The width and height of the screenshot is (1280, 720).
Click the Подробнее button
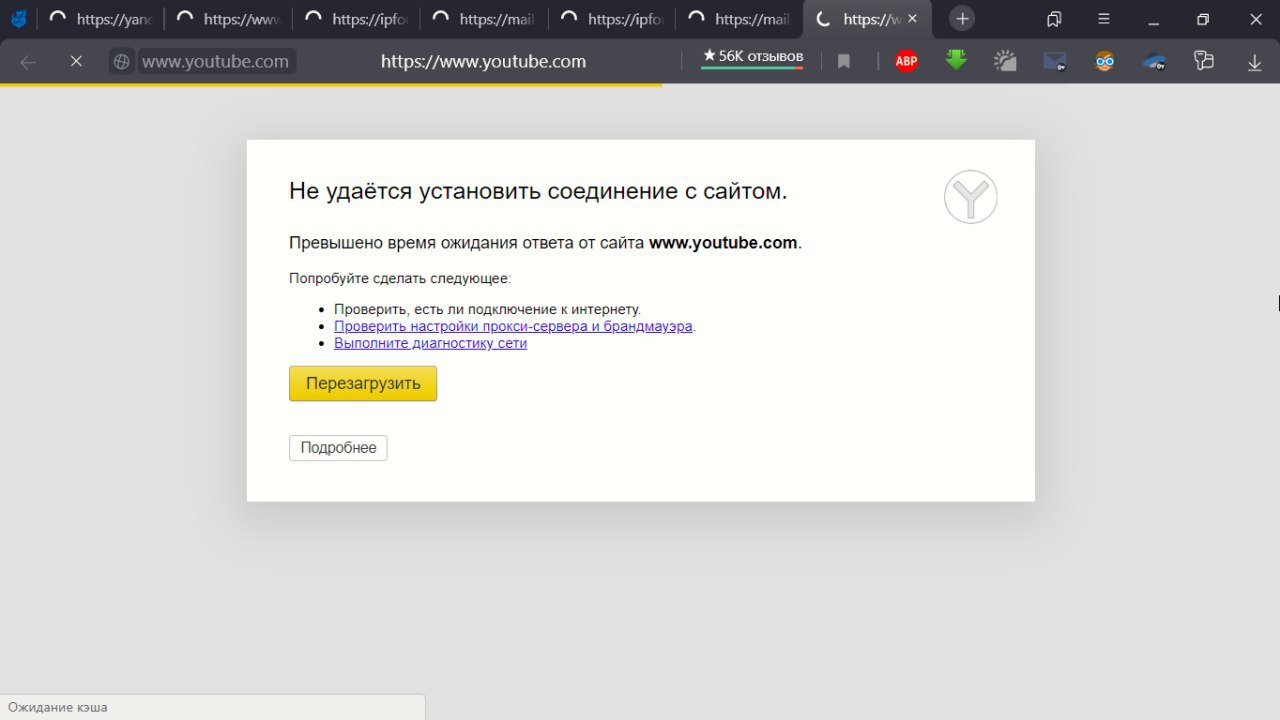[338, 448]
